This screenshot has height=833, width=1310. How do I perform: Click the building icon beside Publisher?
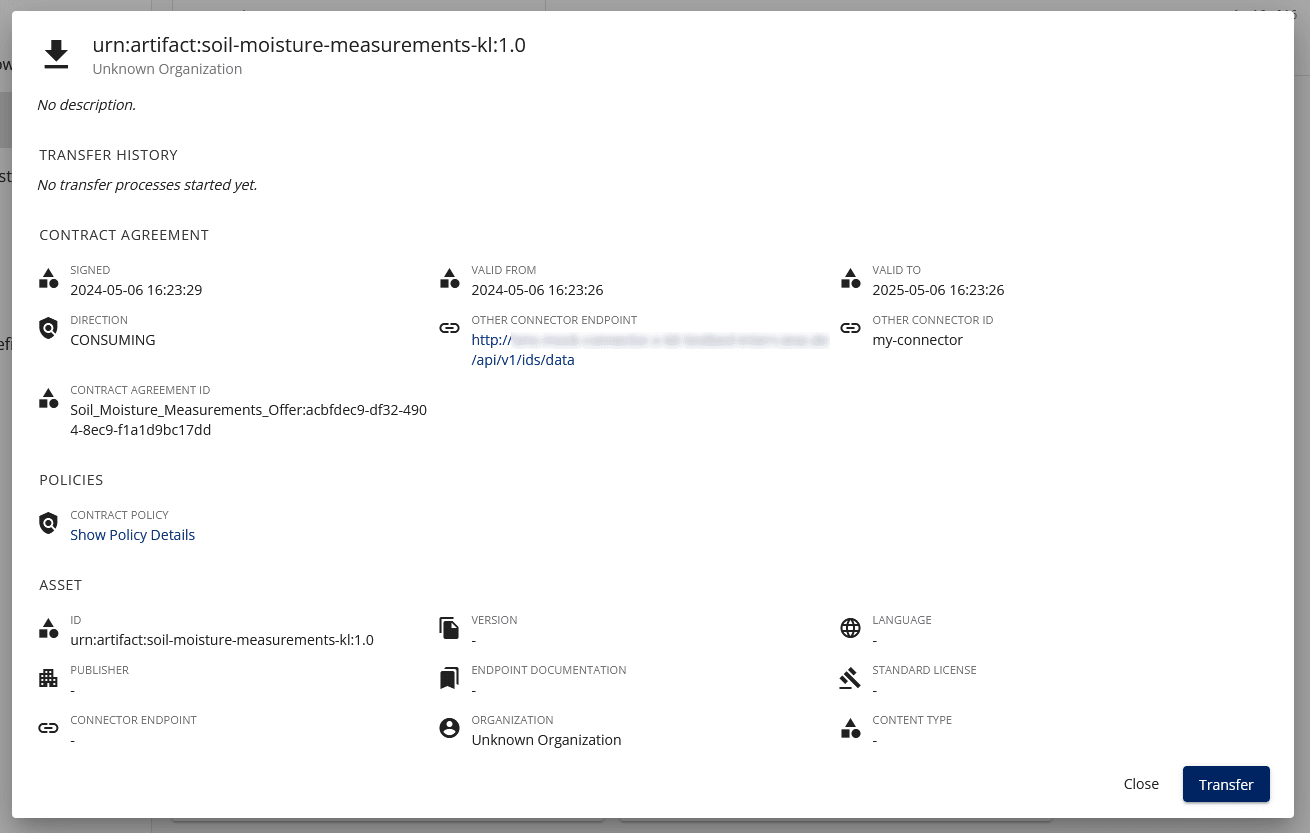(x=48, y=678)
